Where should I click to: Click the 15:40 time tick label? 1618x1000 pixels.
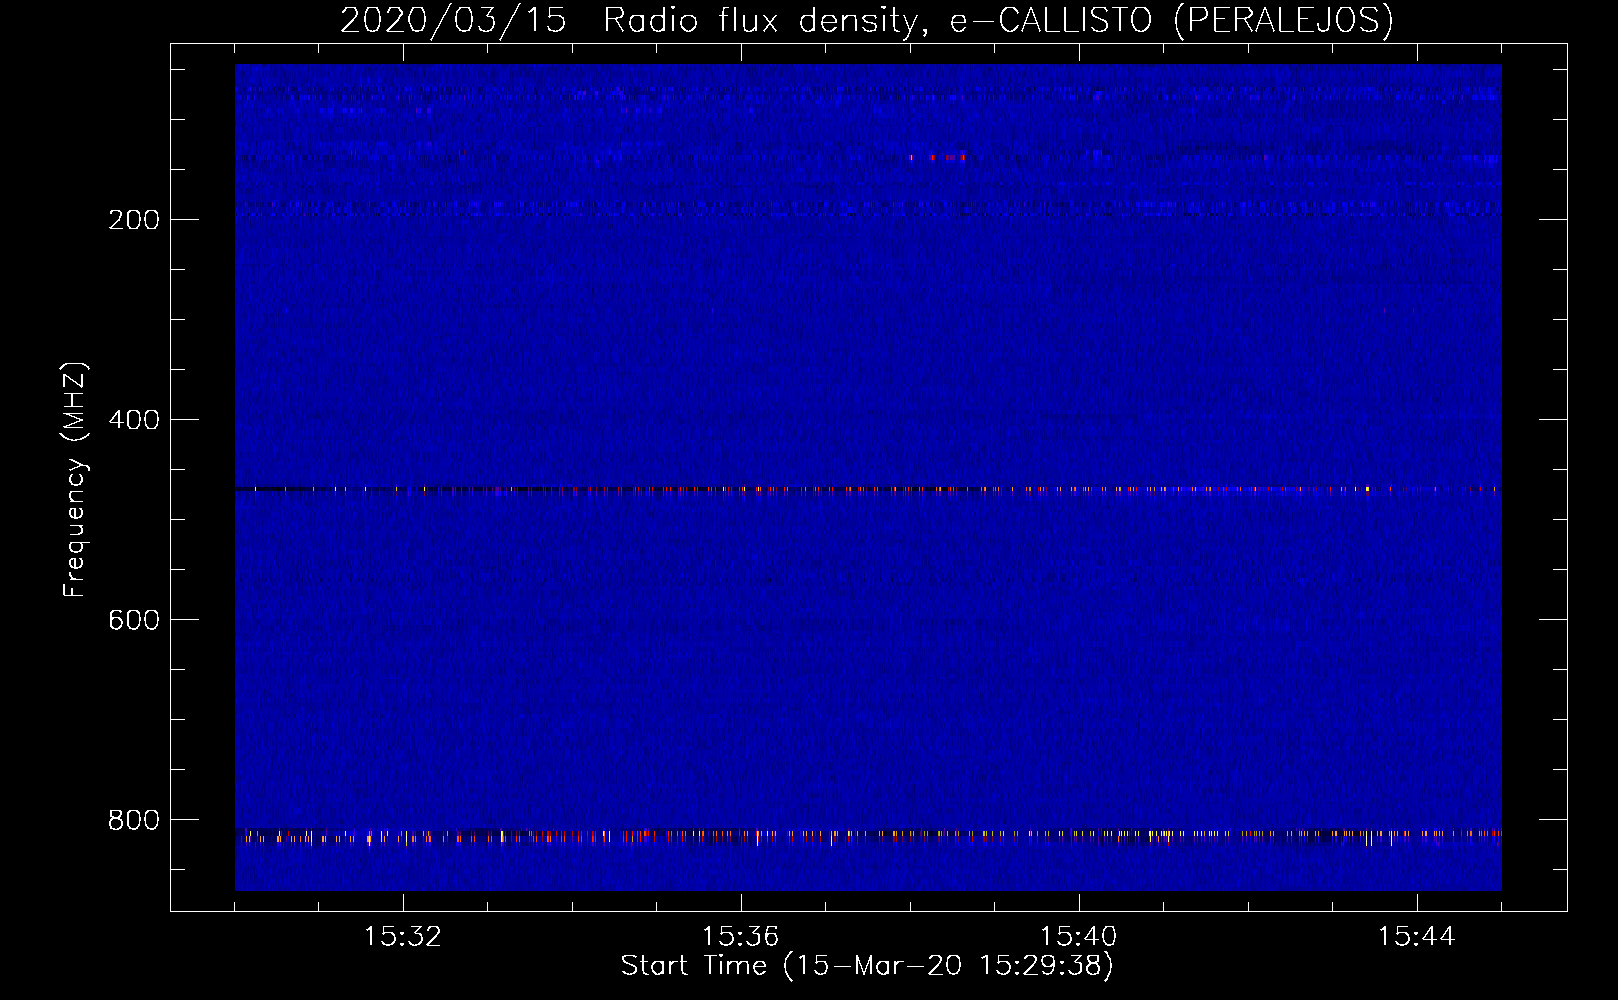point(1078,937)
